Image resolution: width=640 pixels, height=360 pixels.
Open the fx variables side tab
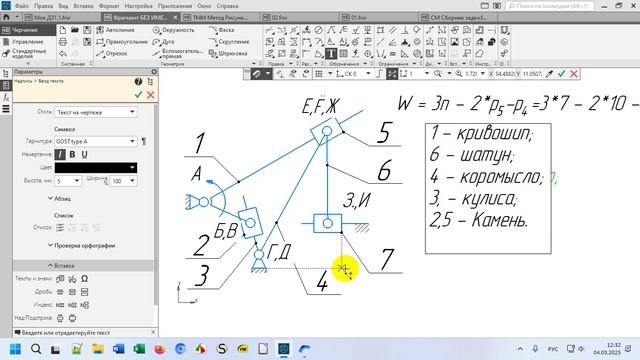tap(6, 97)
